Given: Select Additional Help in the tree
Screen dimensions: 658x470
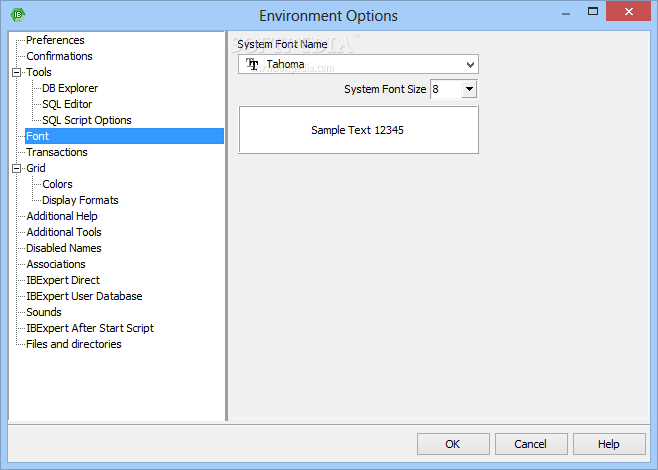Looking at the screenshot, I should (62, 216).
